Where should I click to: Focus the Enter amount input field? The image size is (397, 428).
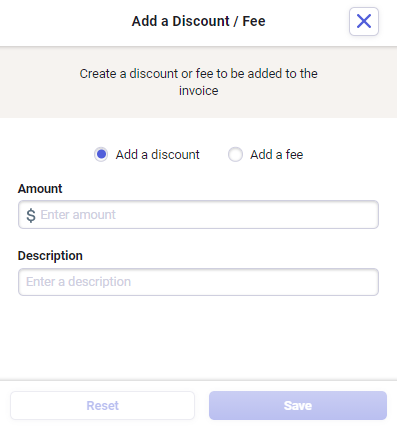click(x=198, y=215)
